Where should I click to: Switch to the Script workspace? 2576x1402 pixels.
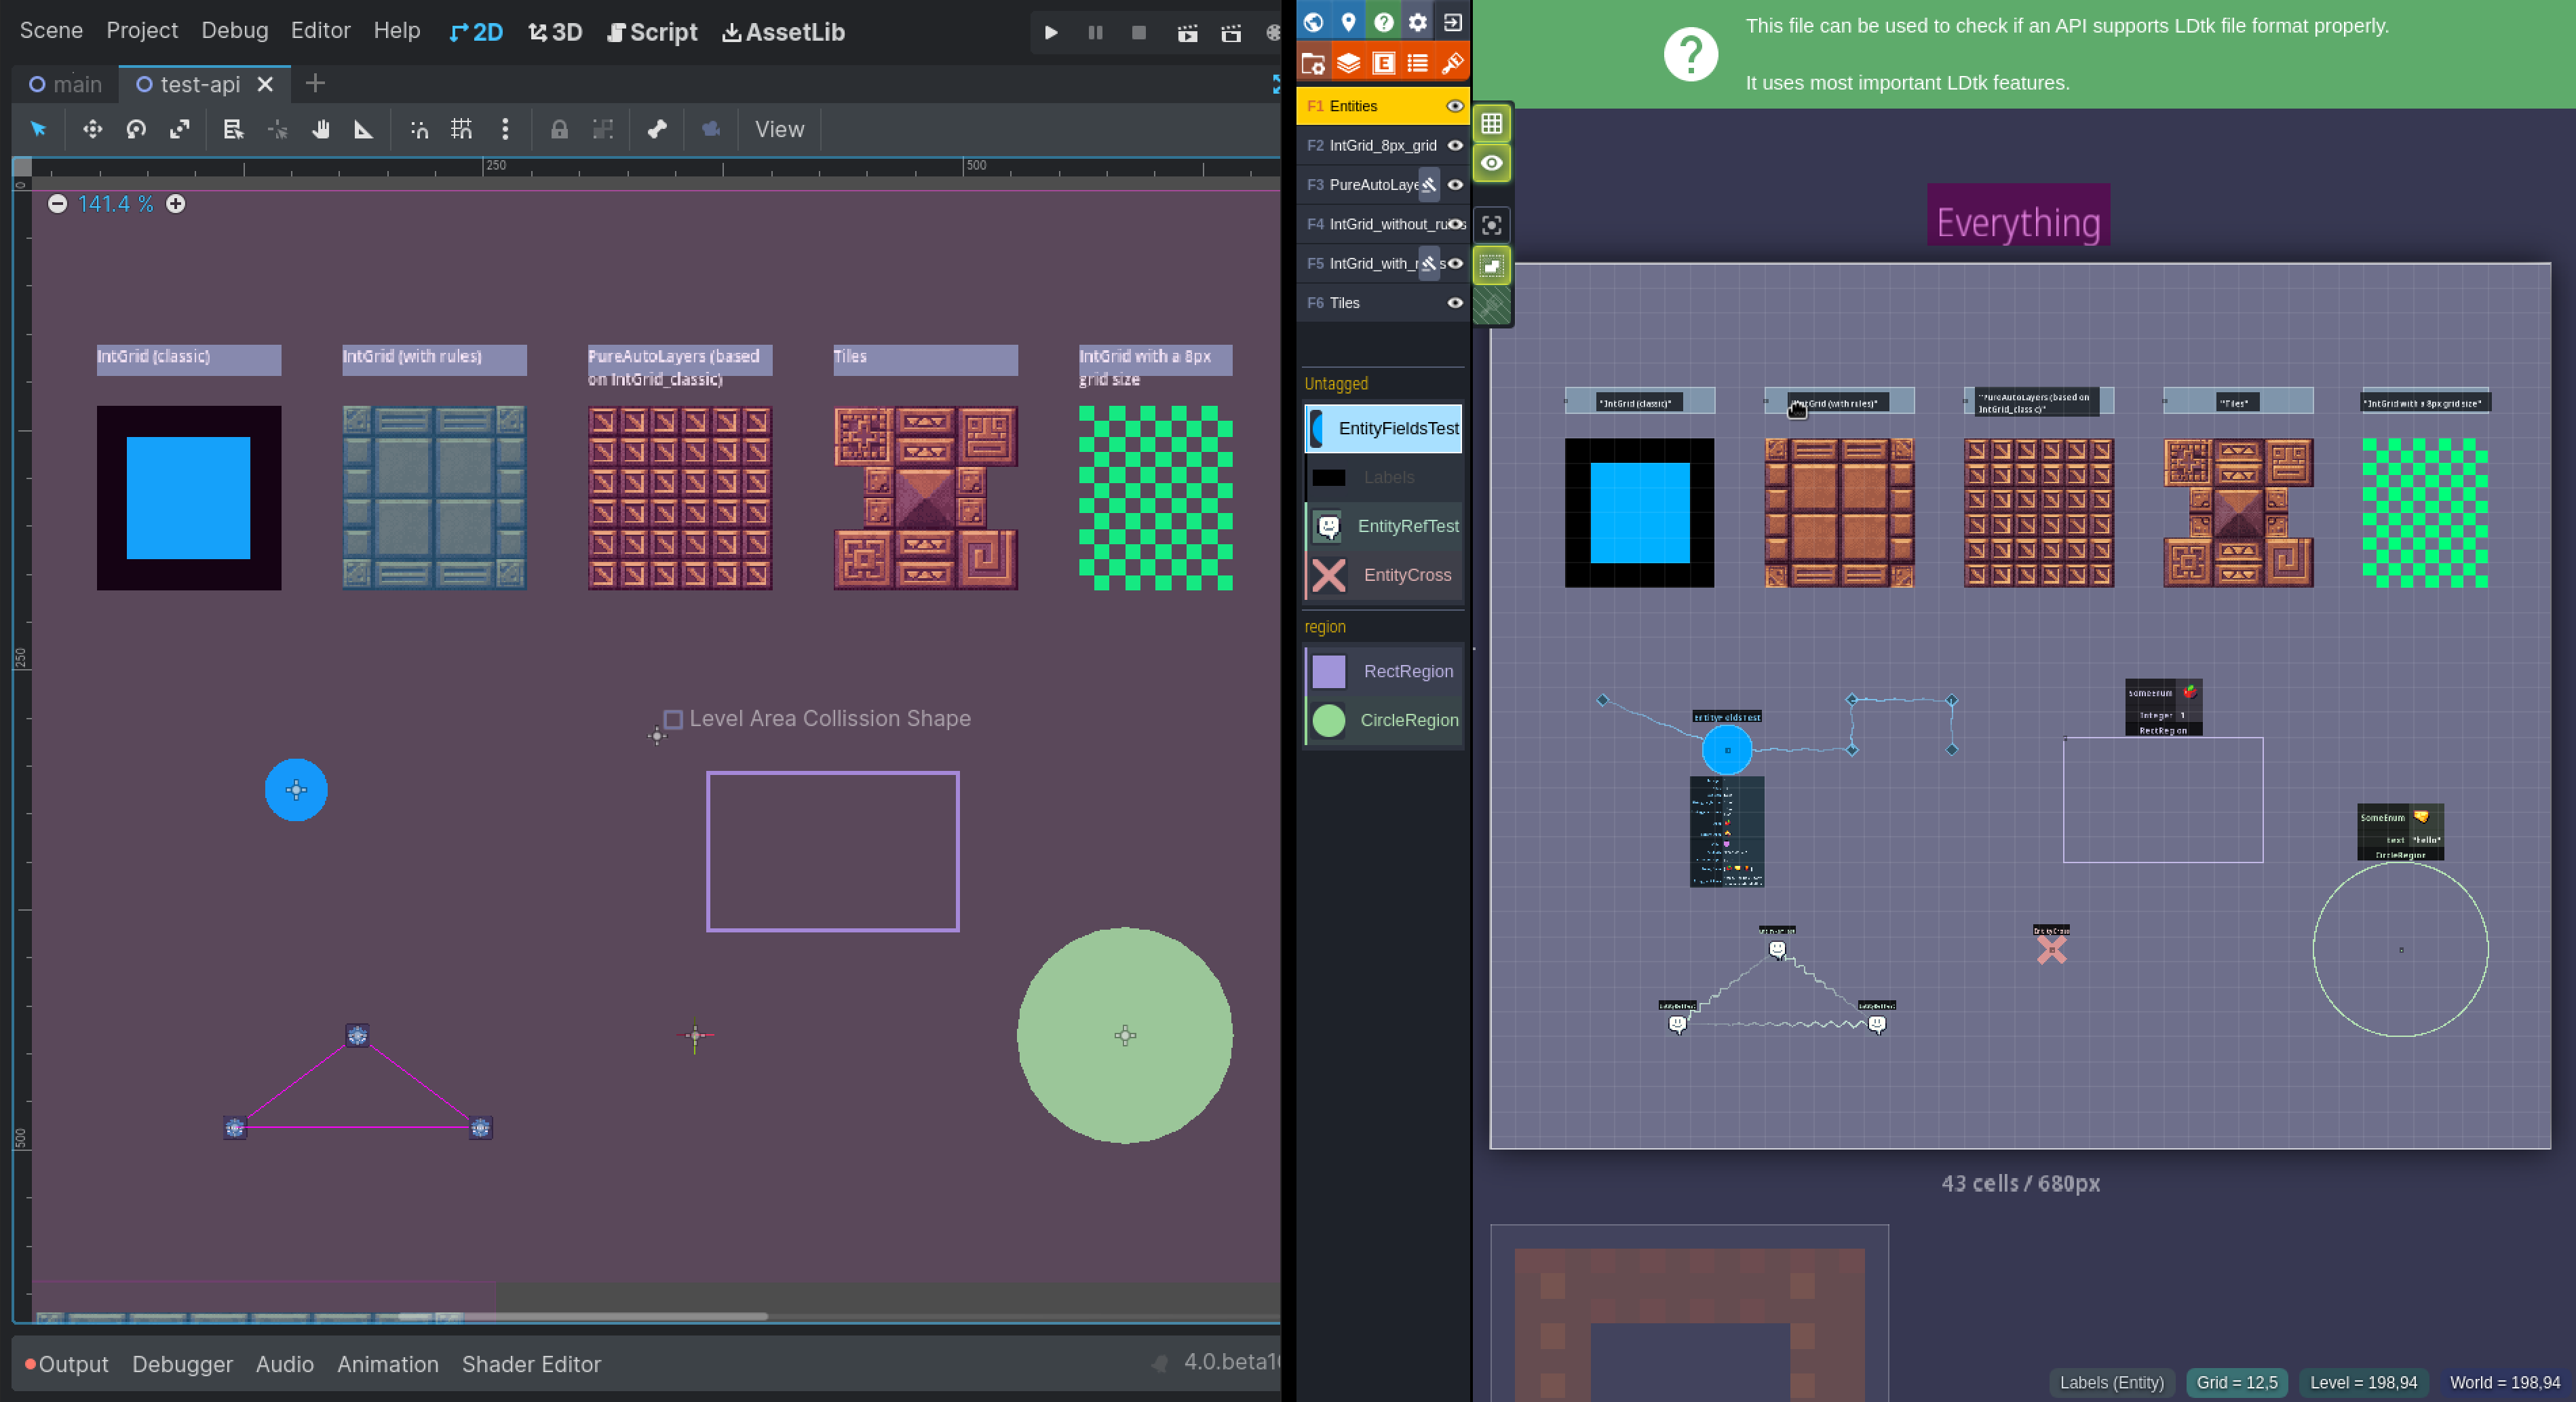click(x=652, y=32)
